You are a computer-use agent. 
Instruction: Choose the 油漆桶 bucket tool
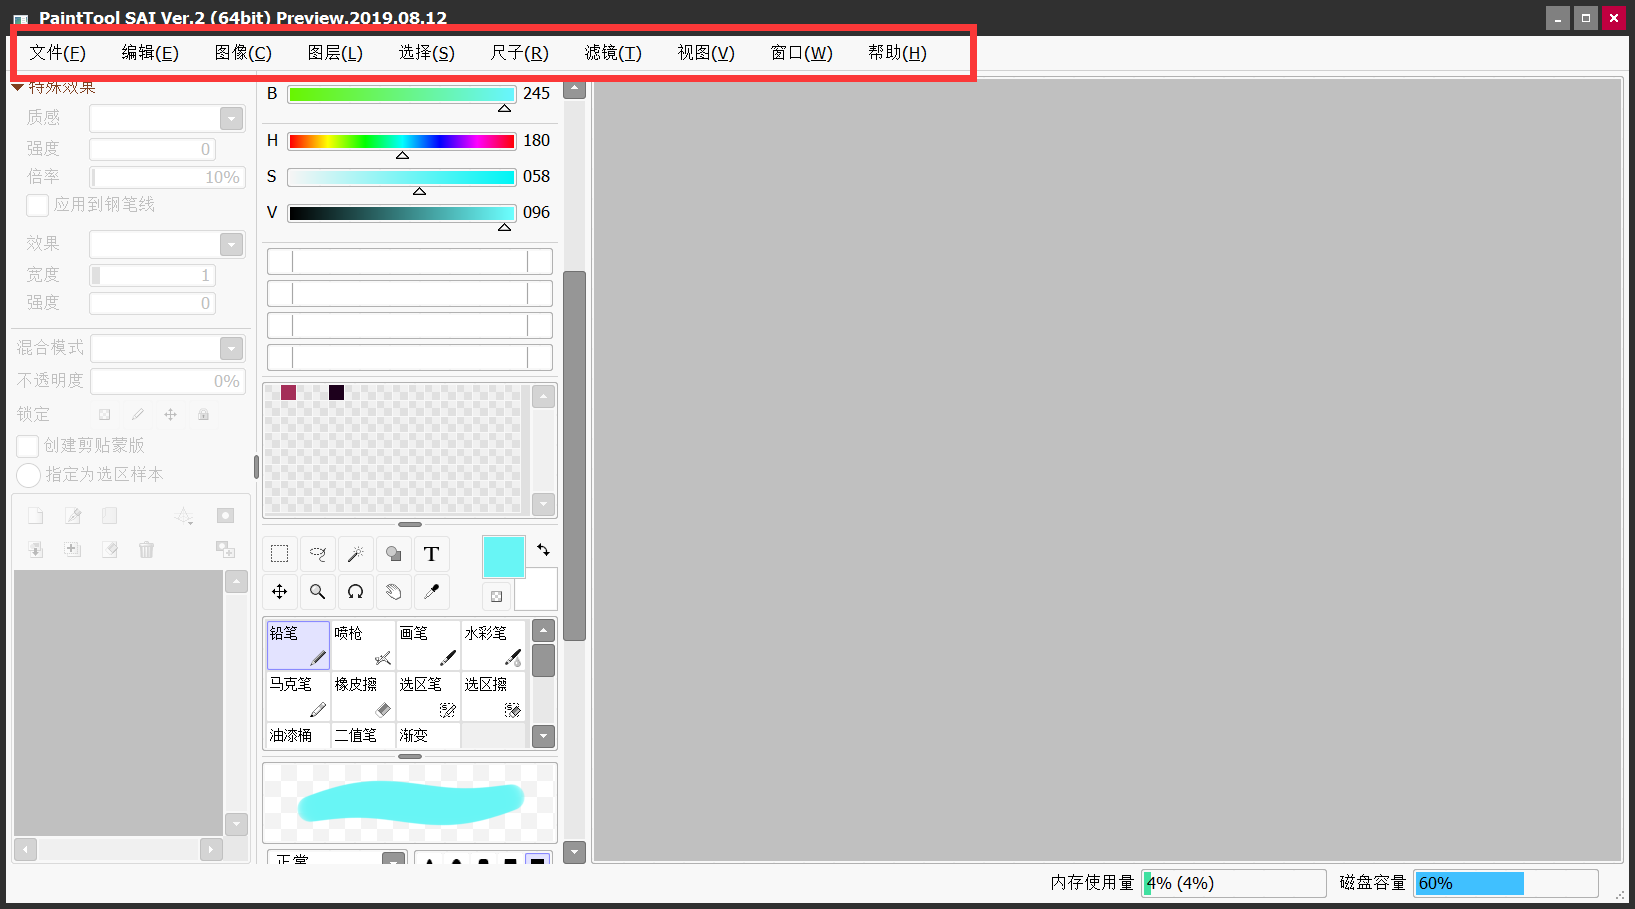[x=298, y=735]
